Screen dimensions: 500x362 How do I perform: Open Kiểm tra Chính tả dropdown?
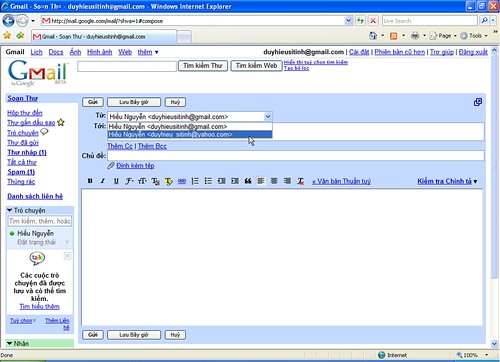(447, 181)
